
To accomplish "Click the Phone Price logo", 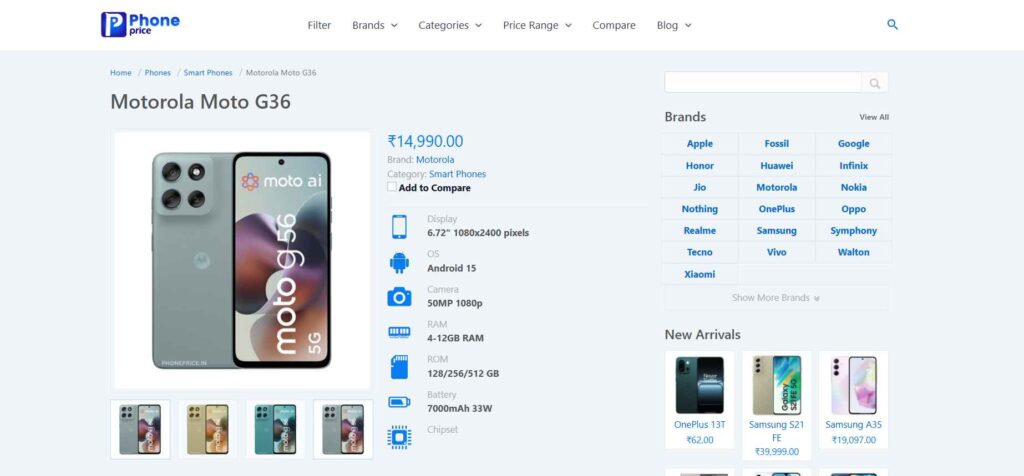I will (140, 25).
